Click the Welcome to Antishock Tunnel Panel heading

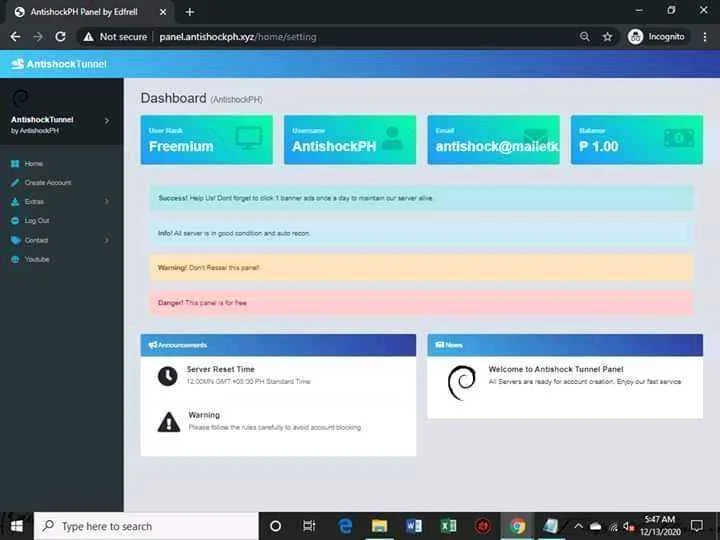(x=556, y=369)
